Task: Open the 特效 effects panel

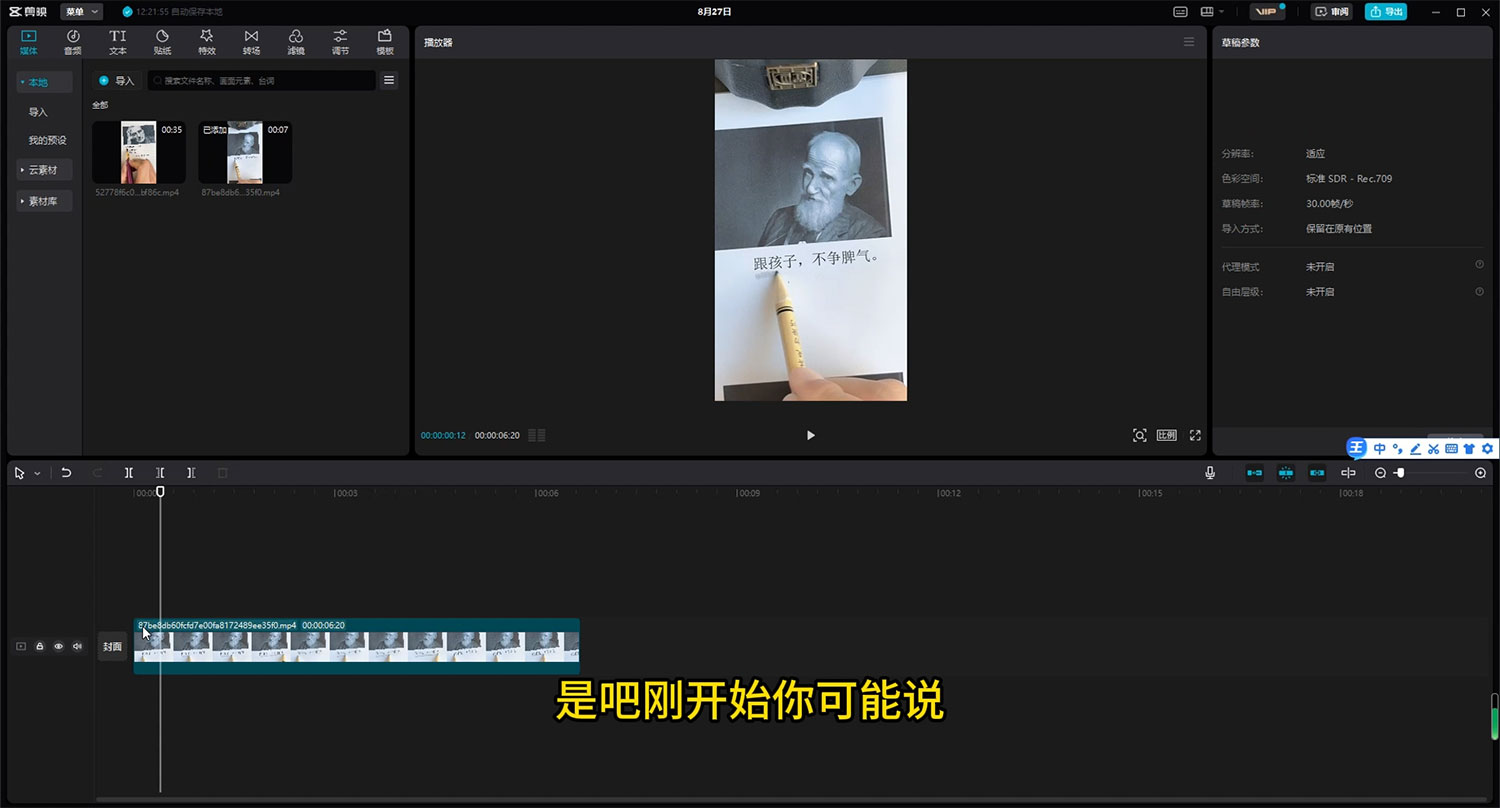Action: [x=206, y=41]
